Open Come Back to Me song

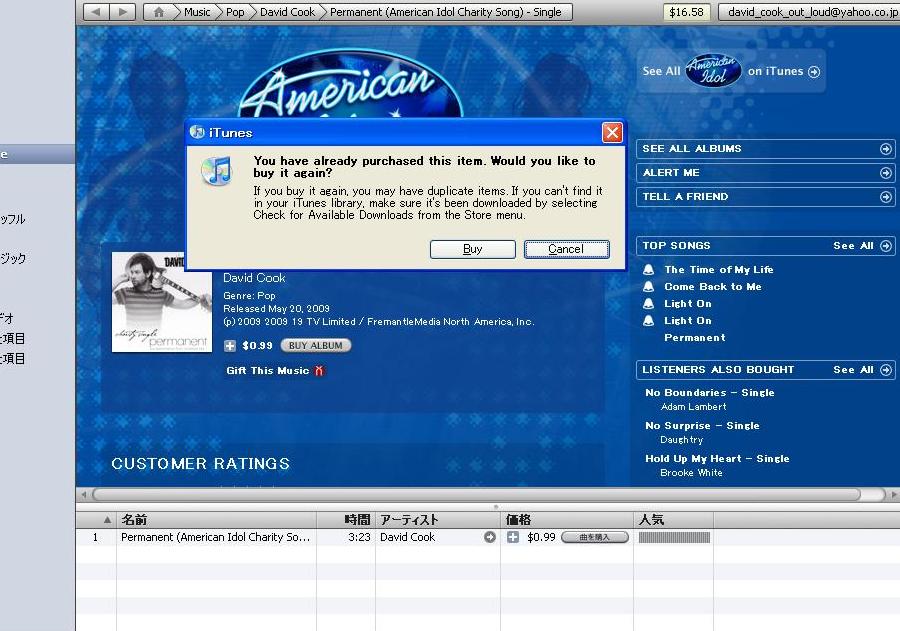point(713,287)
